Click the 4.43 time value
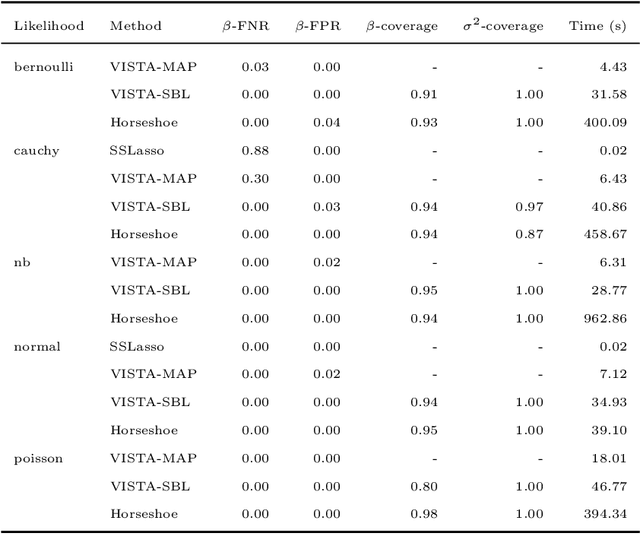 point(614,67)
